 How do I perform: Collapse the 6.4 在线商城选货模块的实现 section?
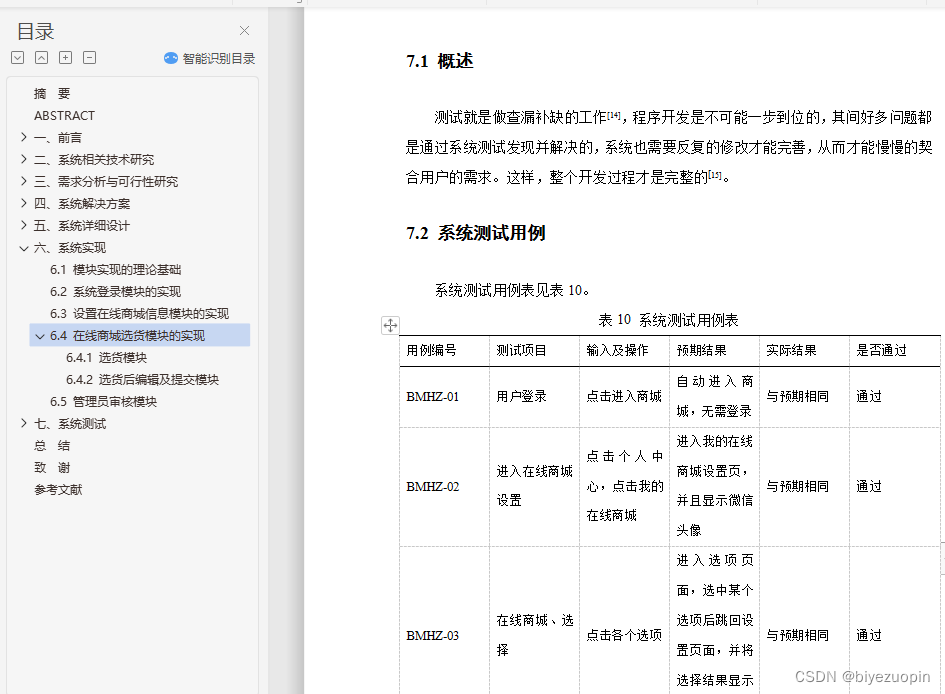[40, 336]
